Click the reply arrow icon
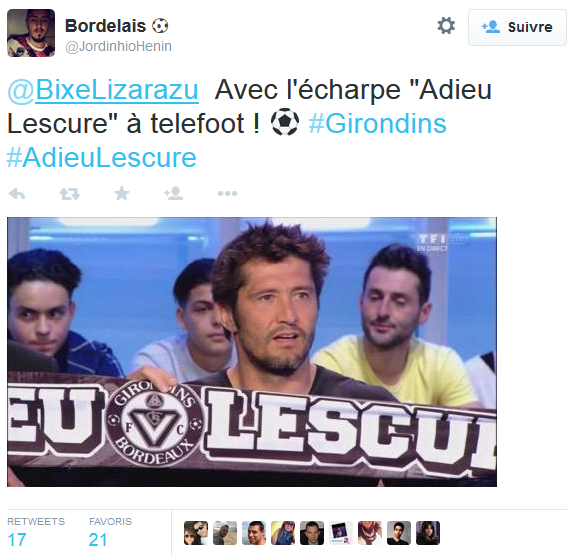 coord(17,193)
